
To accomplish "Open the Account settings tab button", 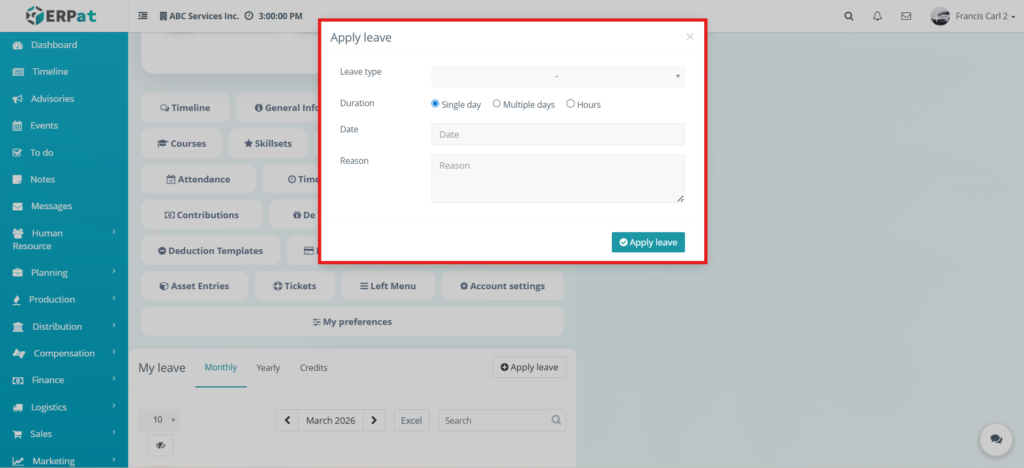I will (502, 286).
